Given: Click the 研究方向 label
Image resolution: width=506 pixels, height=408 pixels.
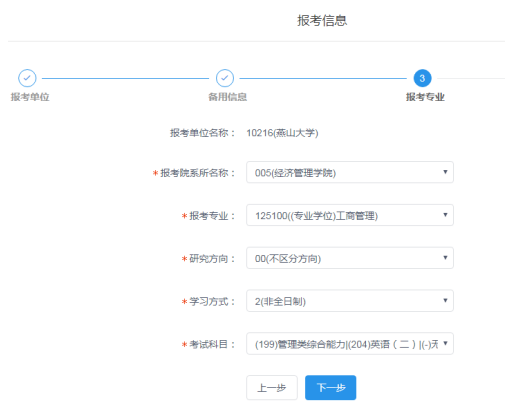Looking at the screenshot, I should click(212, 258).
